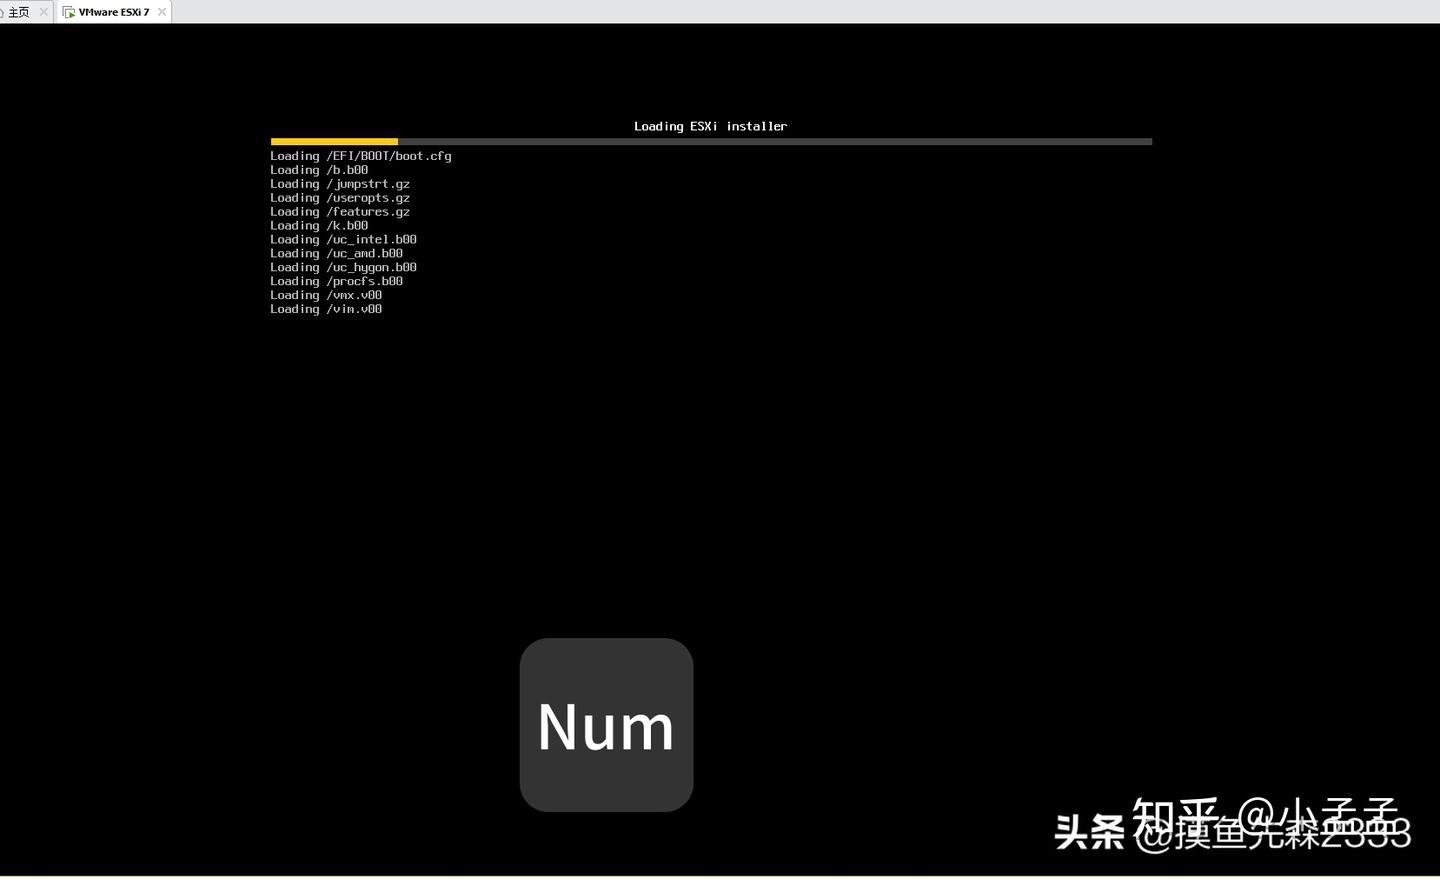The width and height of the screenshot is (1440, 879).
Task: Click the gray unfilled progress bar section
Action: (775, 142)
